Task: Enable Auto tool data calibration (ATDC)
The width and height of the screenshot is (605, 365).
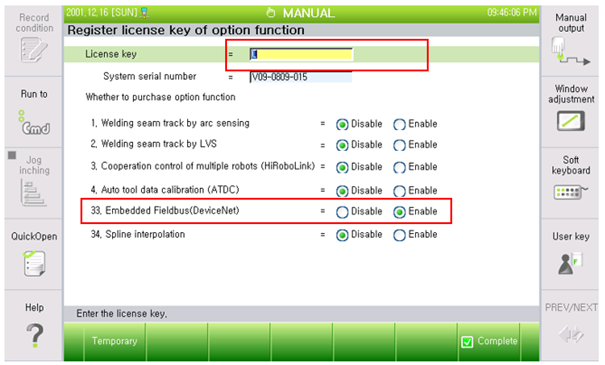Action: pos(399,191)
